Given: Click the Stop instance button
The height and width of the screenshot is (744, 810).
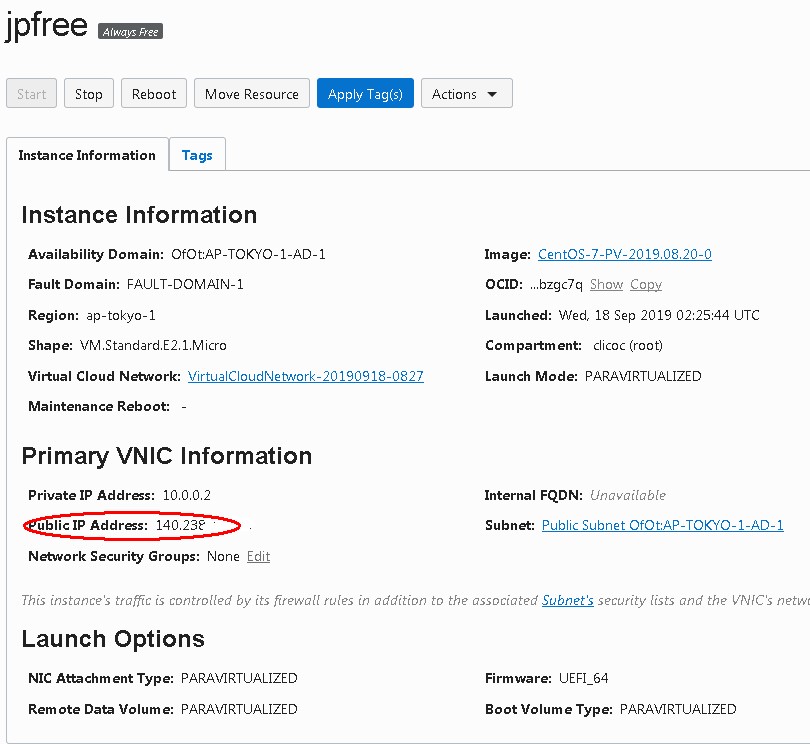Looking at the screenshot, I should pyautogui.click(x=88, y=94).
